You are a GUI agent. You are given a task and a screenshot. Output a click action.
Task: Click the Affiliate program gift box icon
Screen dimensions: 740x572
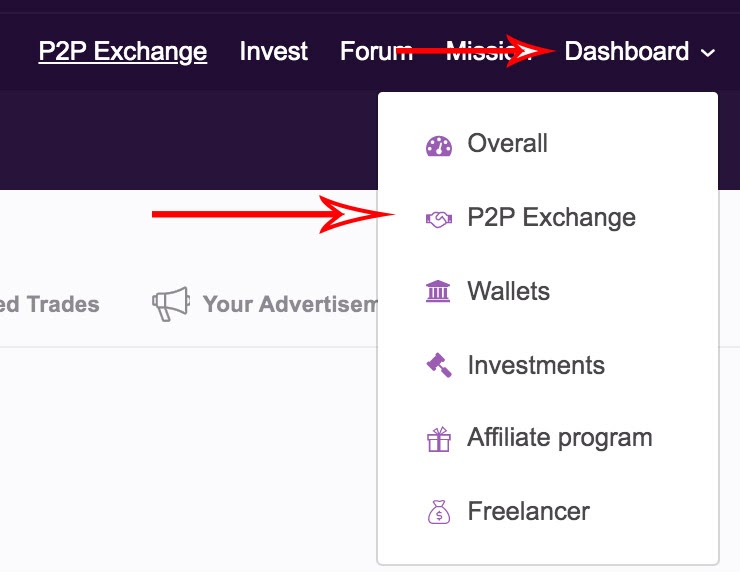coord(438,439)
